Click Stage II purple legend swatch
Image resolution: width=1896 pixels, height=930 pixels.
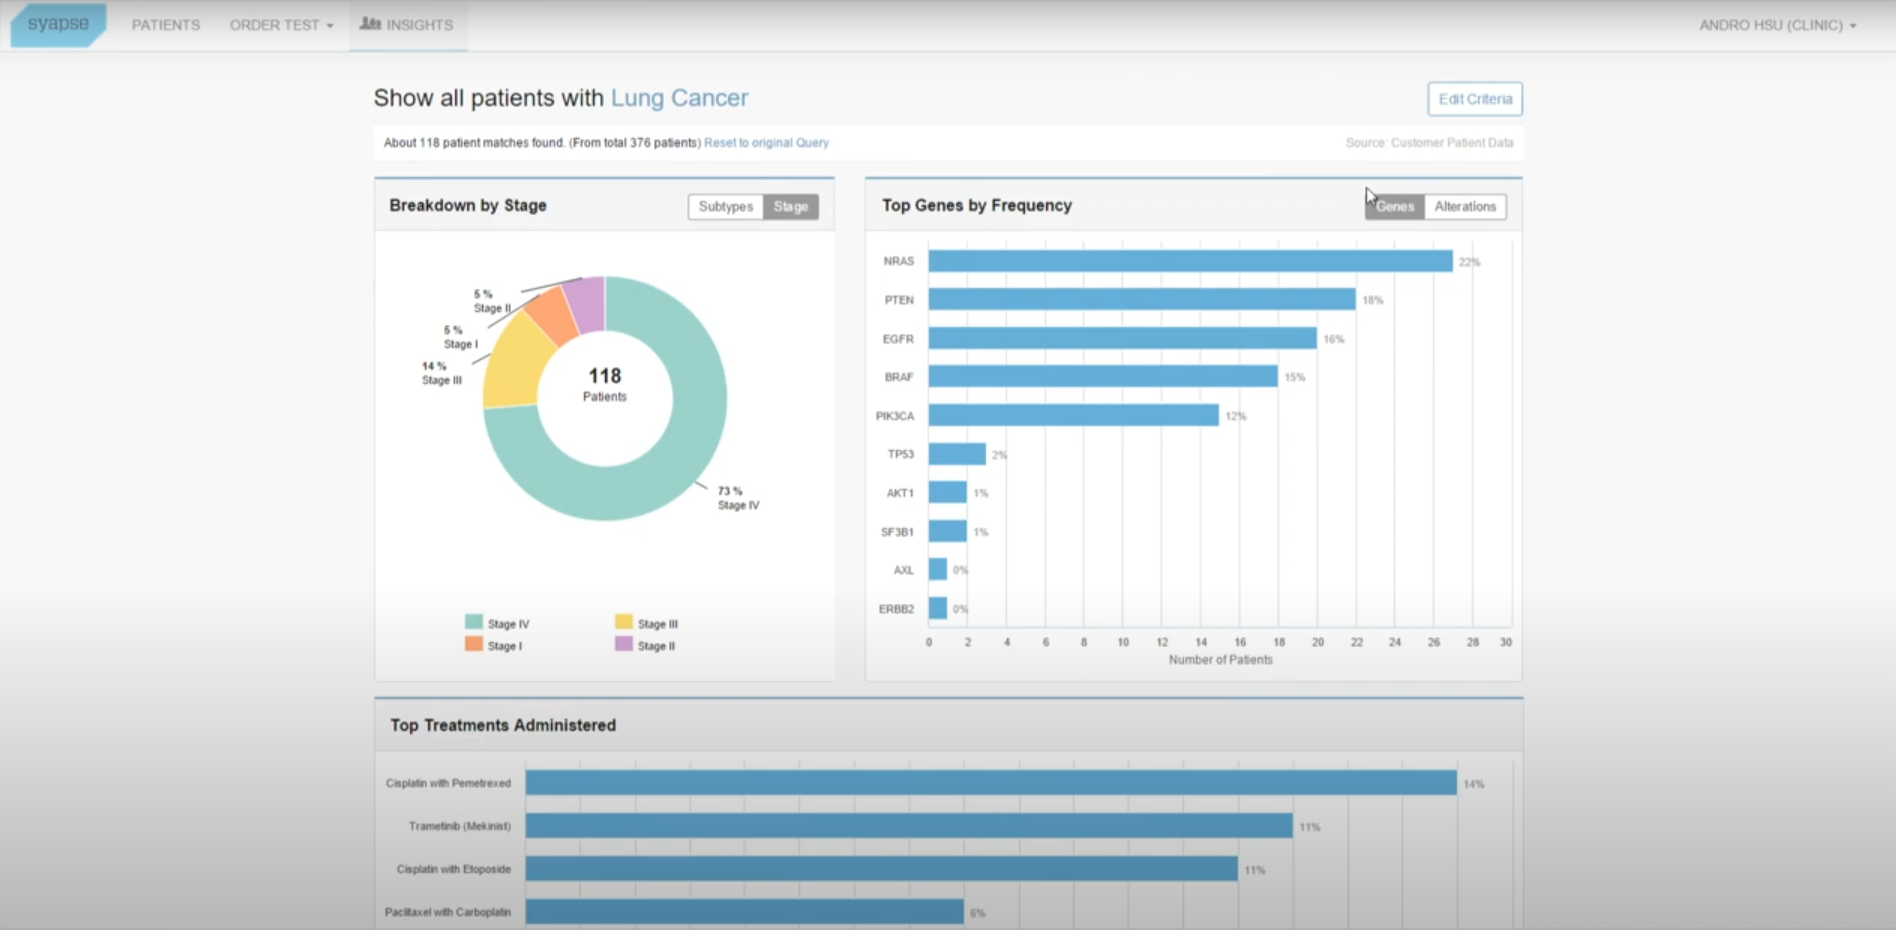pyautogui.click(x=624, y=645)
